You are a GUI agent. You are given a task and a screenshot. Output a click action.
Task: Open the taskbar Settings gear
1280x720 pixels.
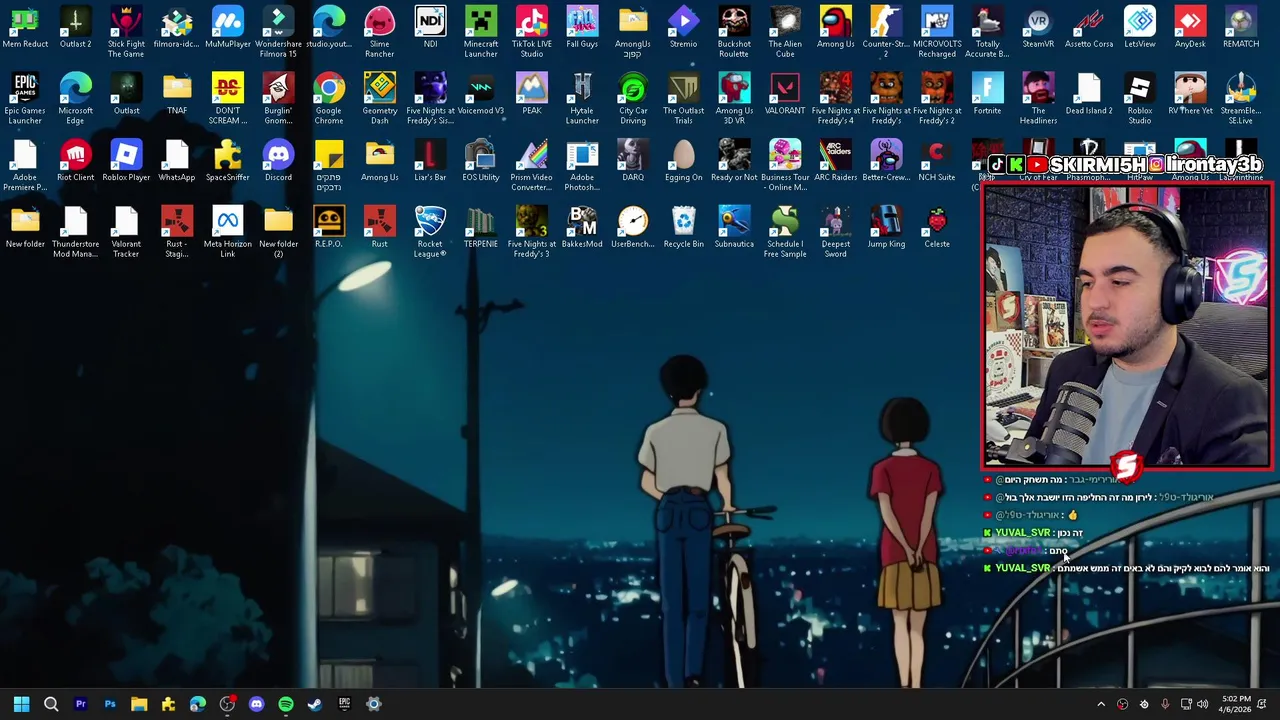click(x=374, y=704)
